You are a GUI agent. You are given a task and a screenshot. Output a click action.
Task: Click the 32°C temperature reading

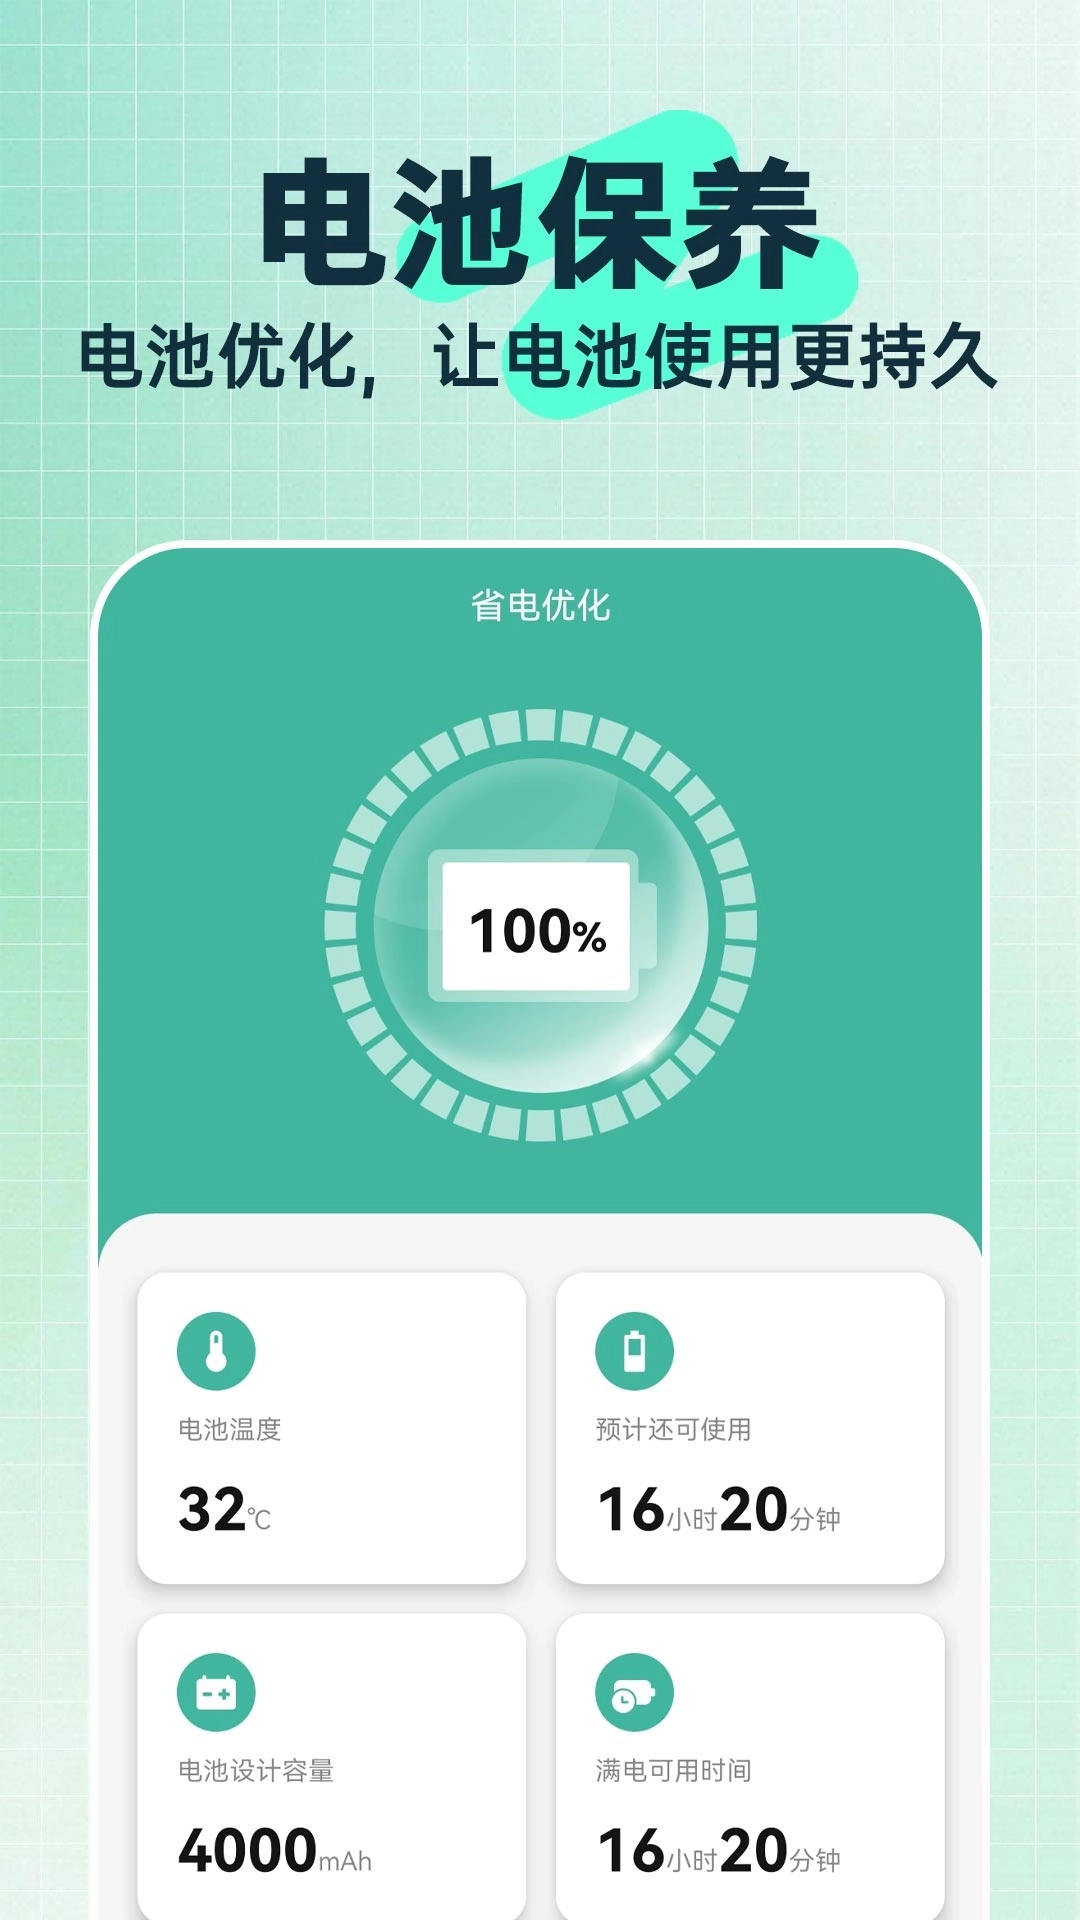pyautogui.click(x=224, y=1510)
